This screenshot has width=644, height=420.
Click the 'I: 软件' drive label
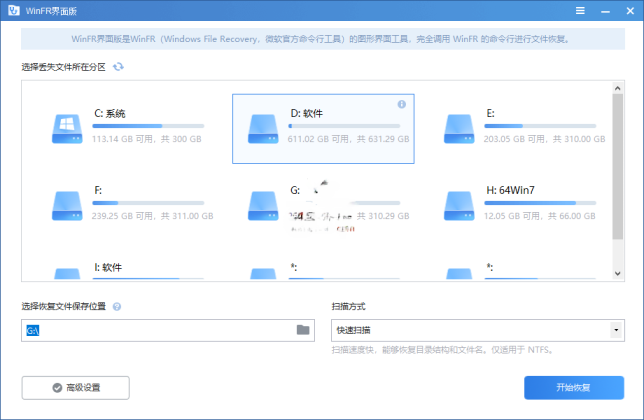[x=108, y=267]
